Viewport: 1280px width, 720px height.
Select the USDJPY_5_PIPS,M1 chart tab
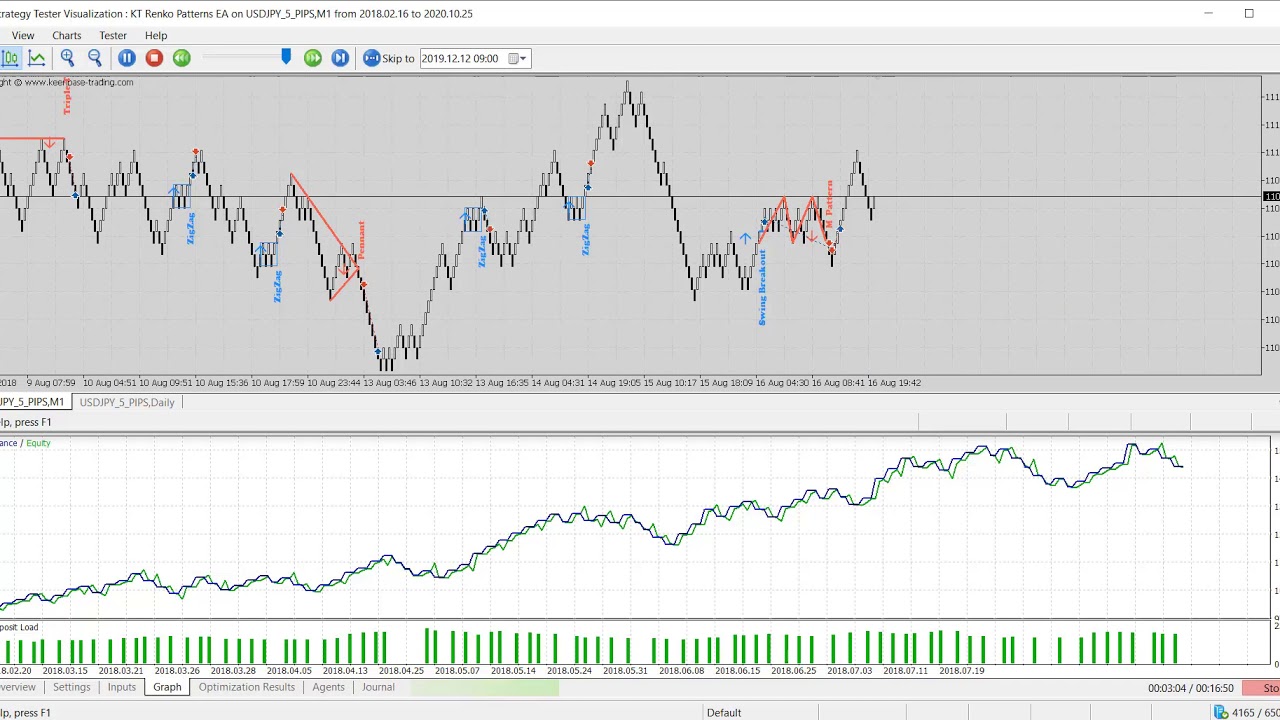click(x=33, y=402)
